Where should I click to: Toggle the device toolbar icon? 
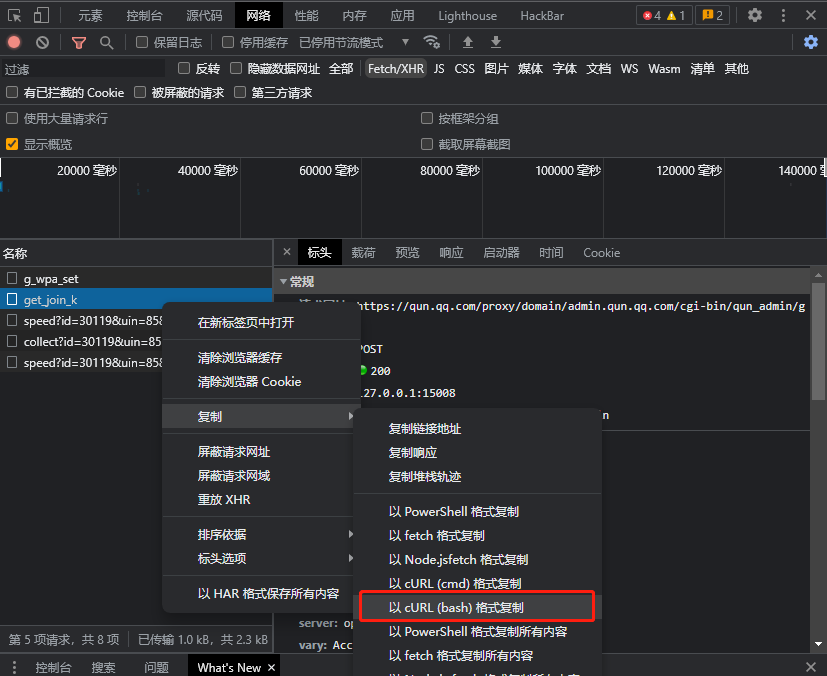click(x=41, y=15)
